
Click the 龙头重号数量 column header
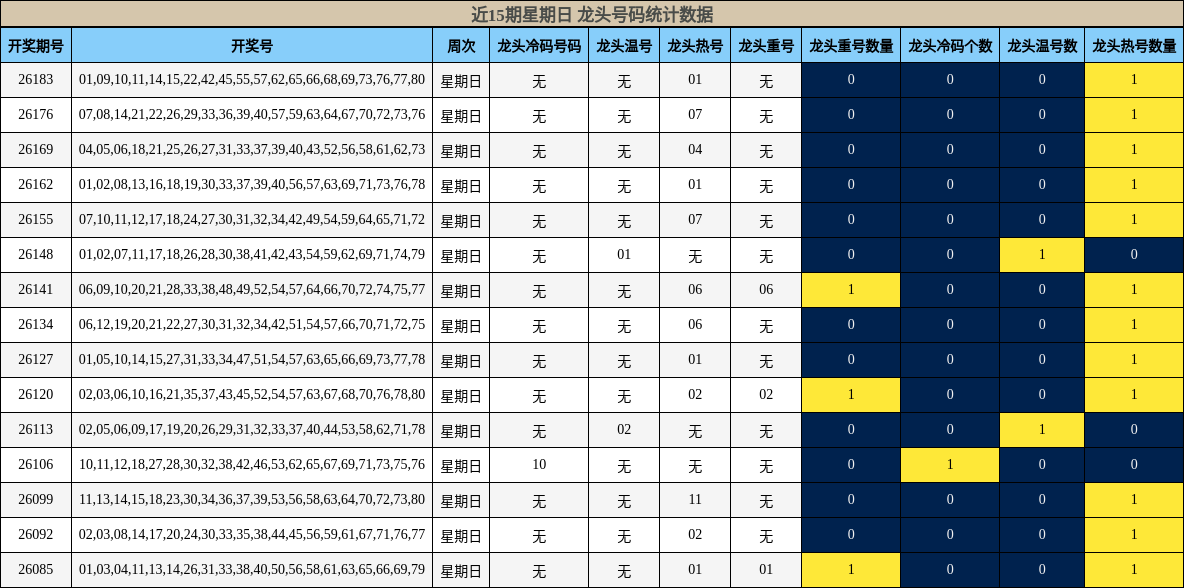[x=851, y=45]
